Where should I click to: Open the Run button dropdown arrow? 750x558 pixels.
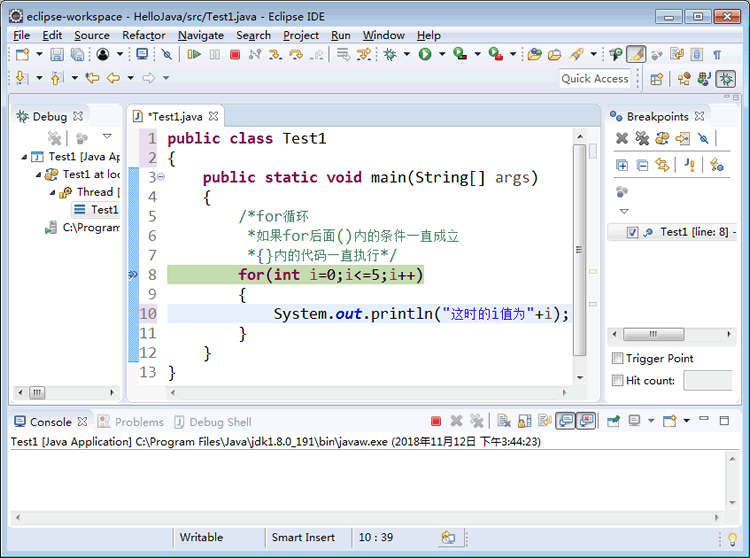pyautogui.click(x=440, y=54)
